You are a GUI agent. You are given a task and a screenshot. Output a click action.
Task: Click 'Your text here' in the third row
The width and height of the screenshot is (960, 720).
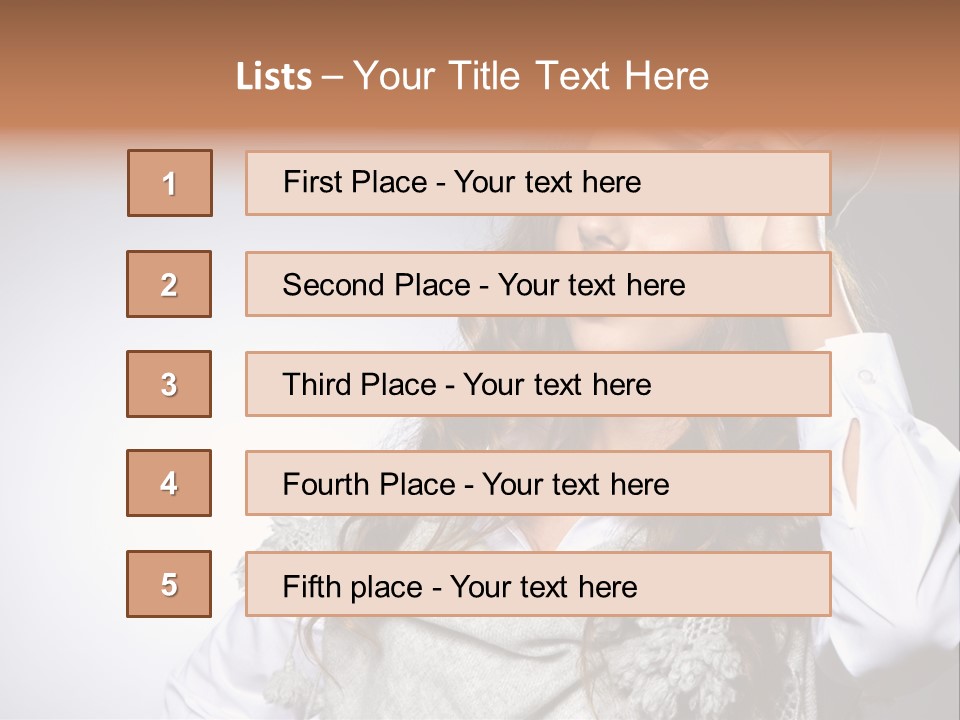click(x=557, y=385)
